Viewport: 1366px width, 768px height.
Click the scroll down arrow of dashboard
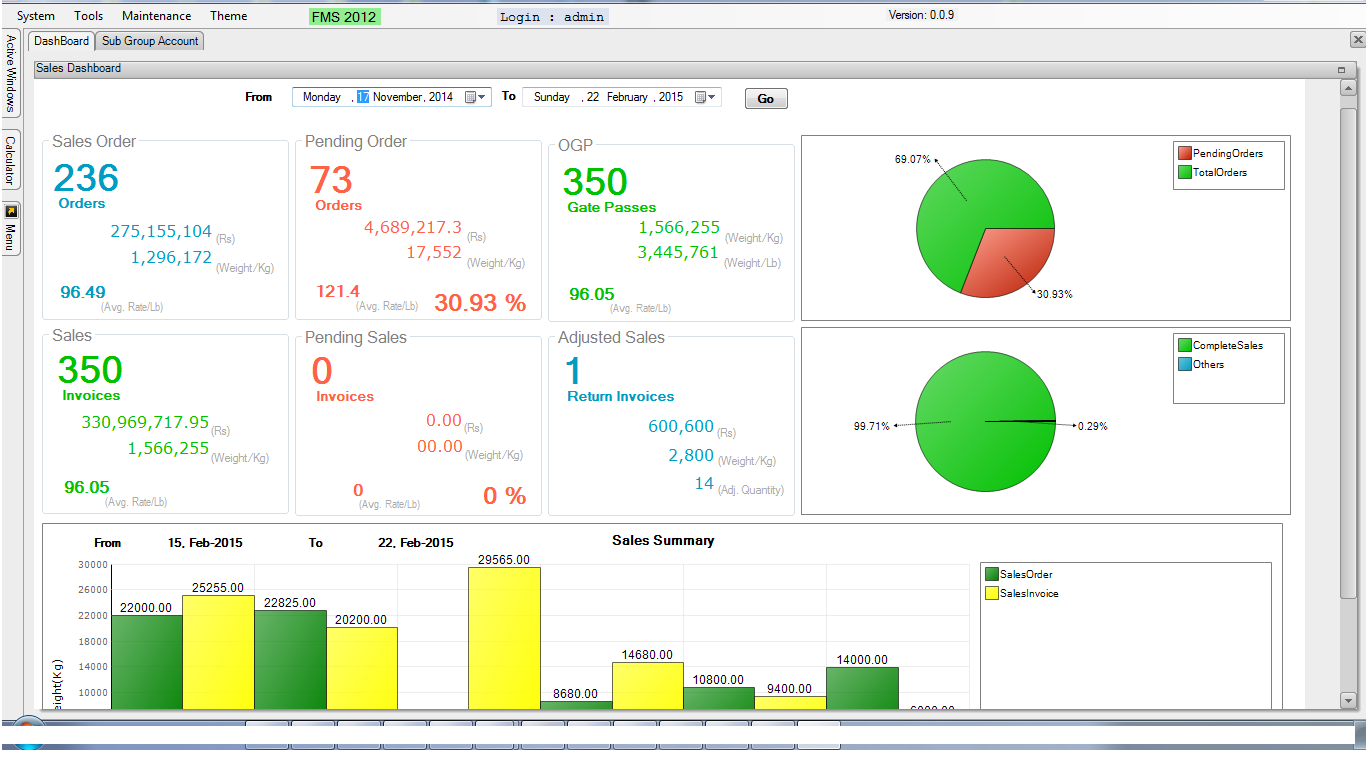coord(1347,700)
